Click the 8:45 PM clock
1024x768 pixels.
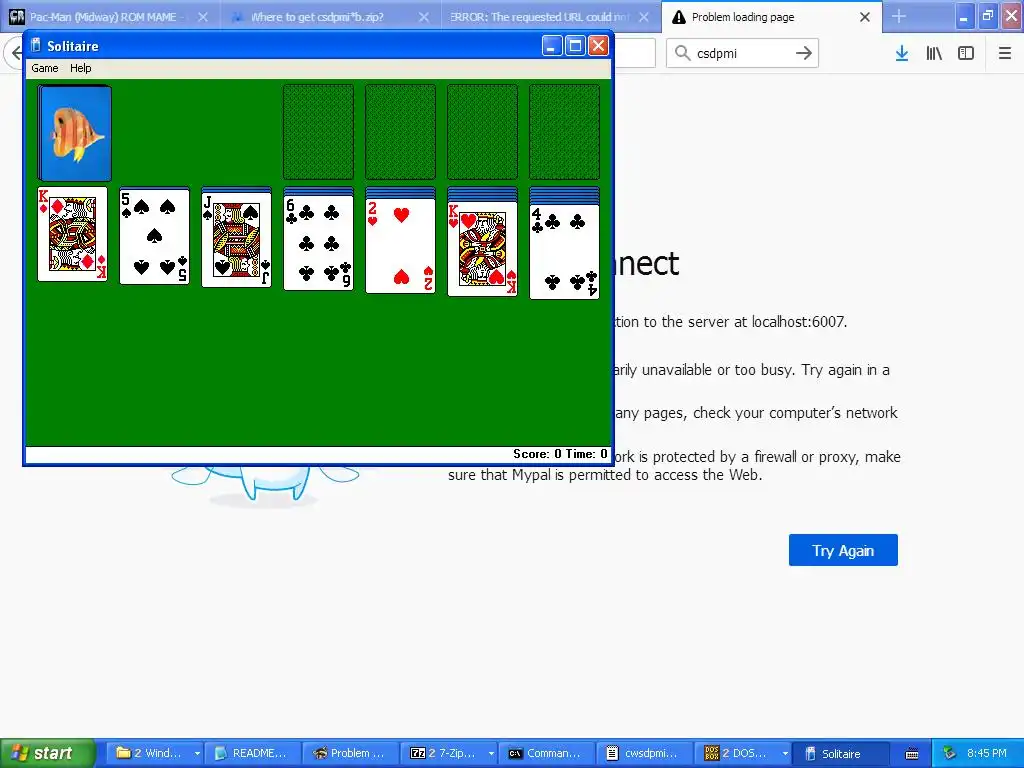(x=987, y=753)
